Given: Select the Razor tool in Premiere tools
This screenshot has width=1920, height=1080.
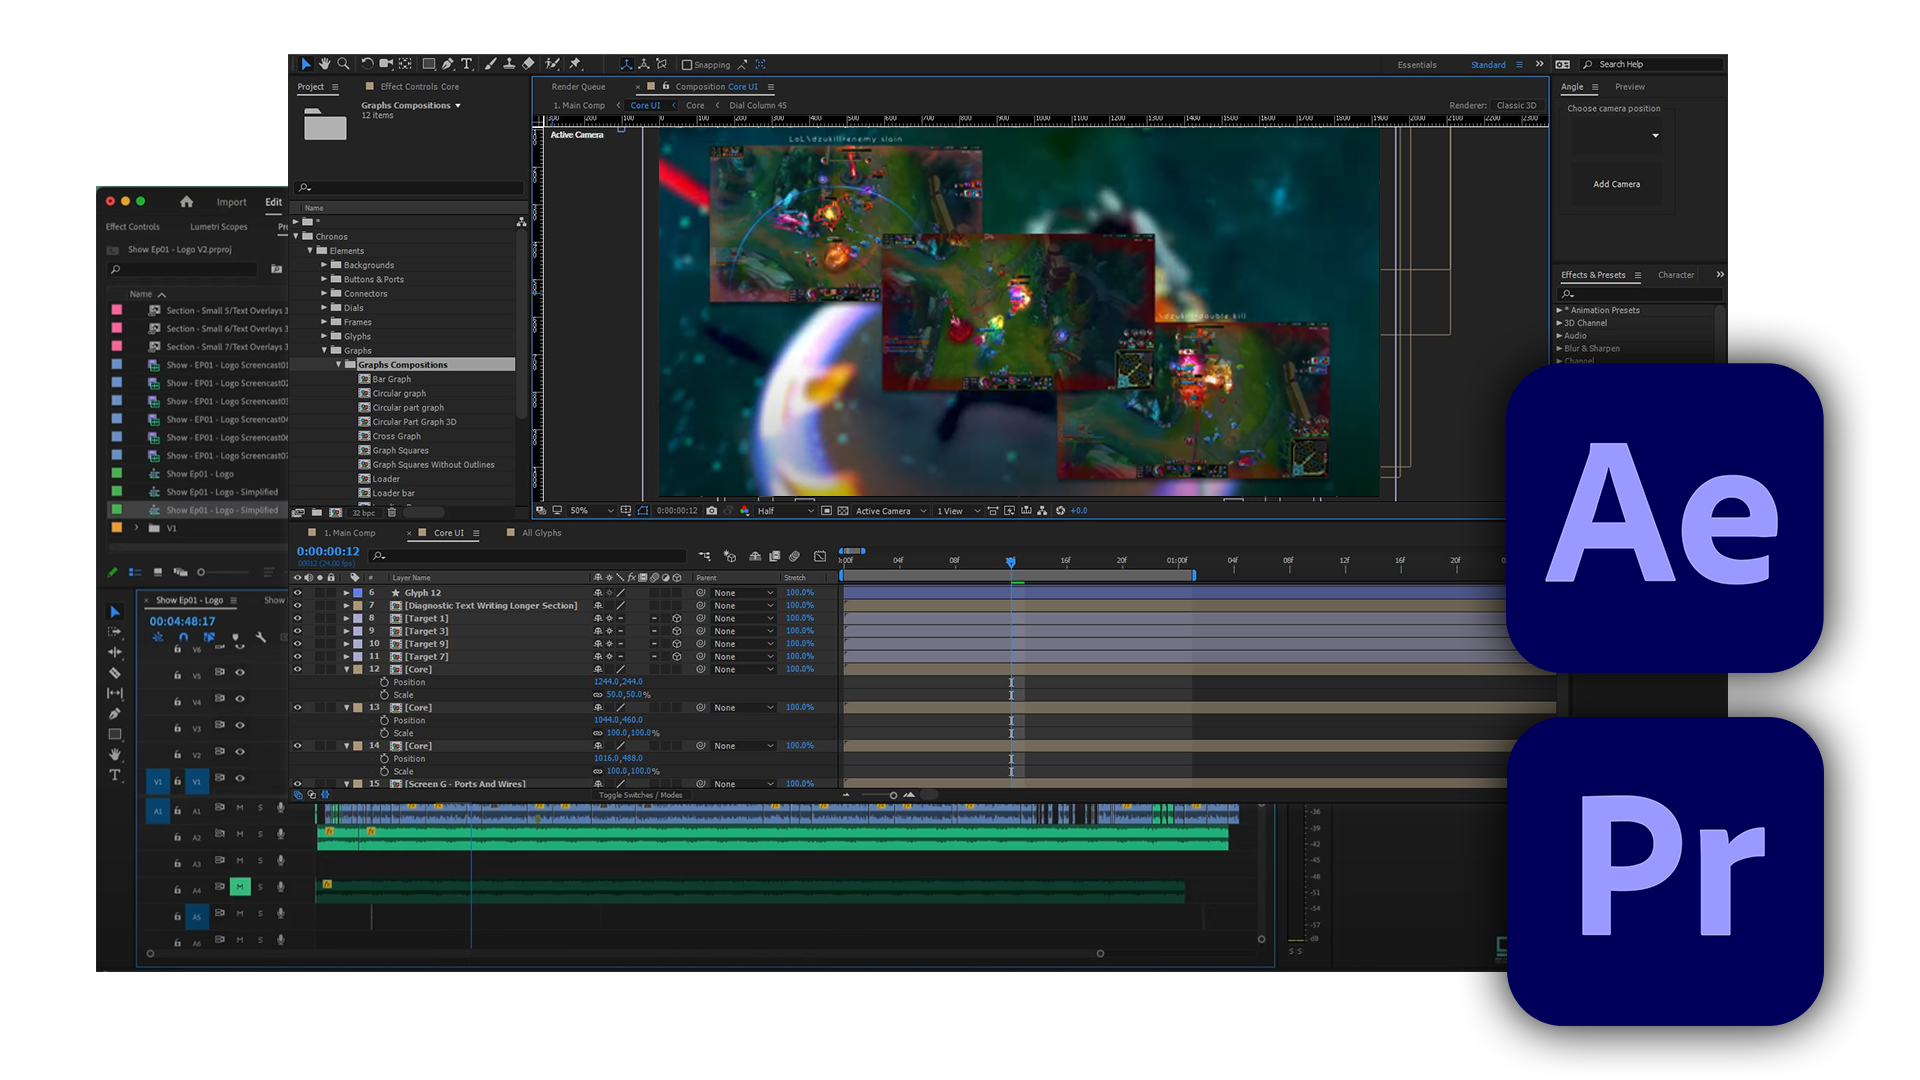Looking at the screenshot, I should click(115, 672).
